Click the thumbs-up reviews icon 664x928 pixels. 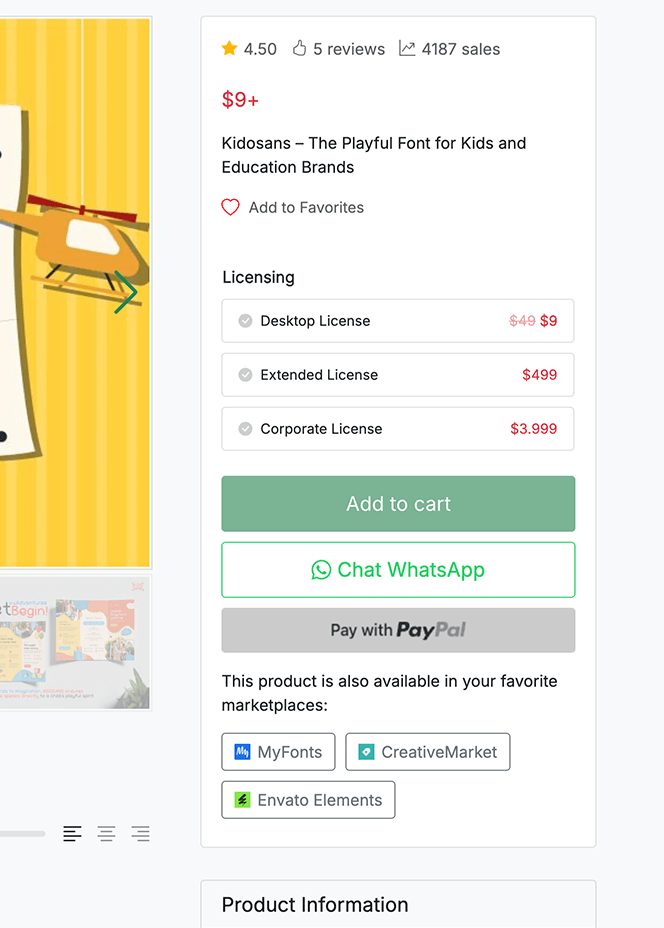coord(299,48)
